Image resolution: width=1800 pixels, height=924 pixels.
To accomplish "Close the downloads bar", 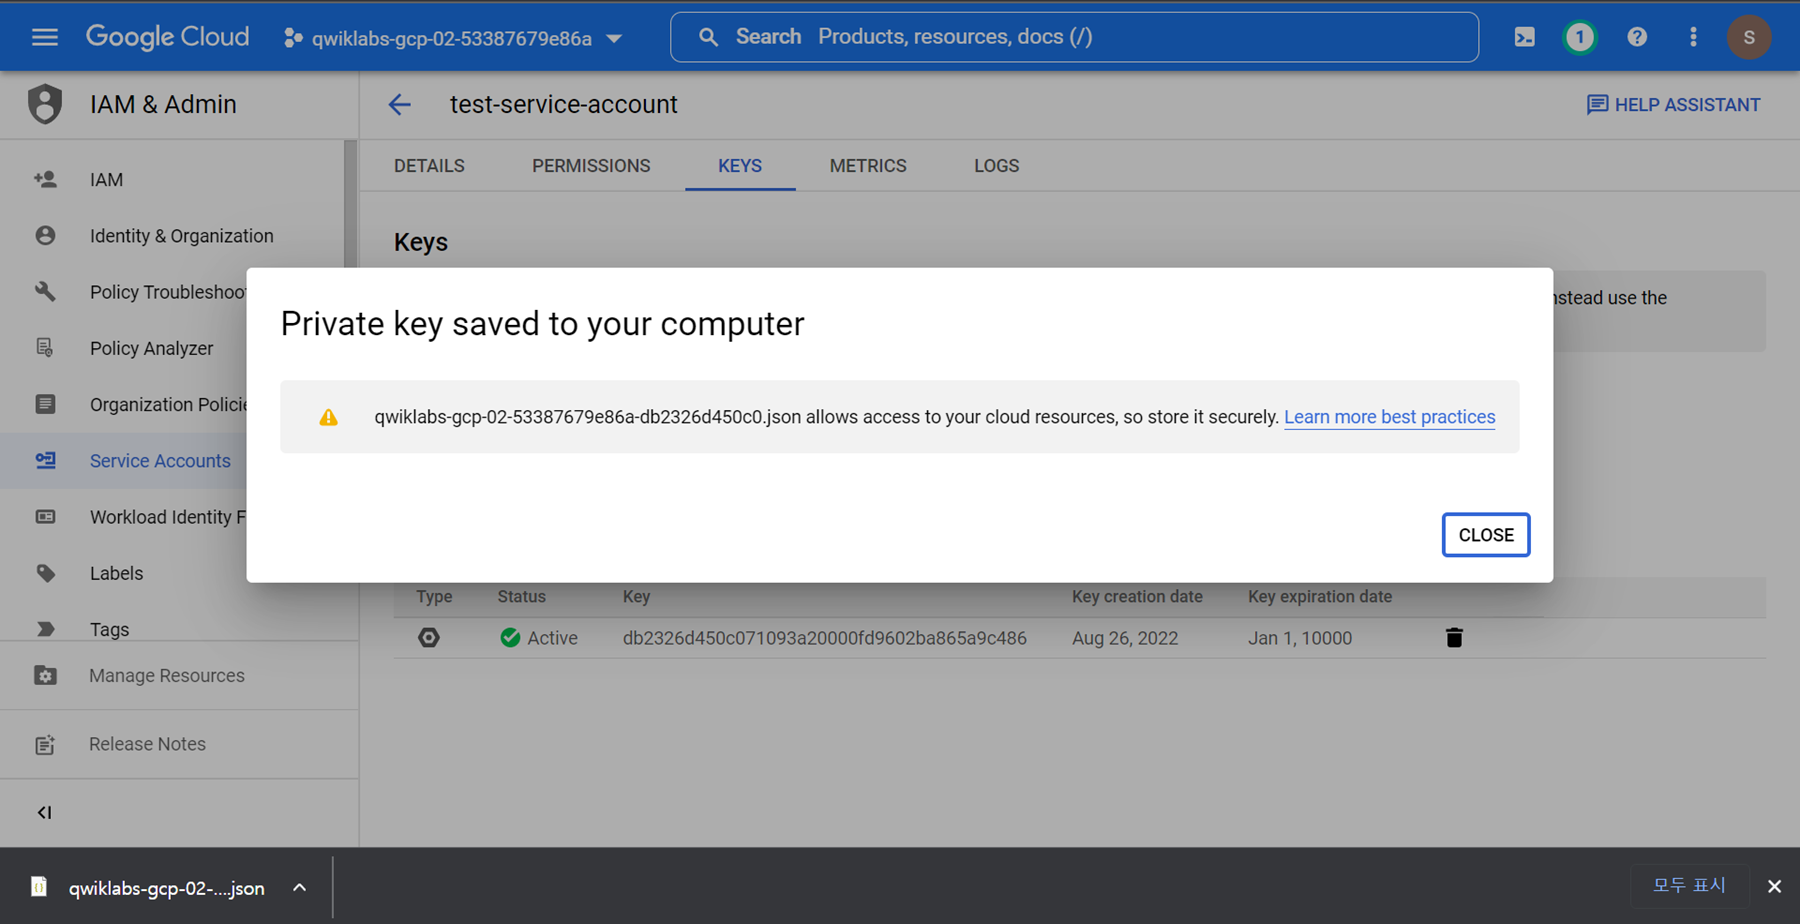I will 1774,886.
